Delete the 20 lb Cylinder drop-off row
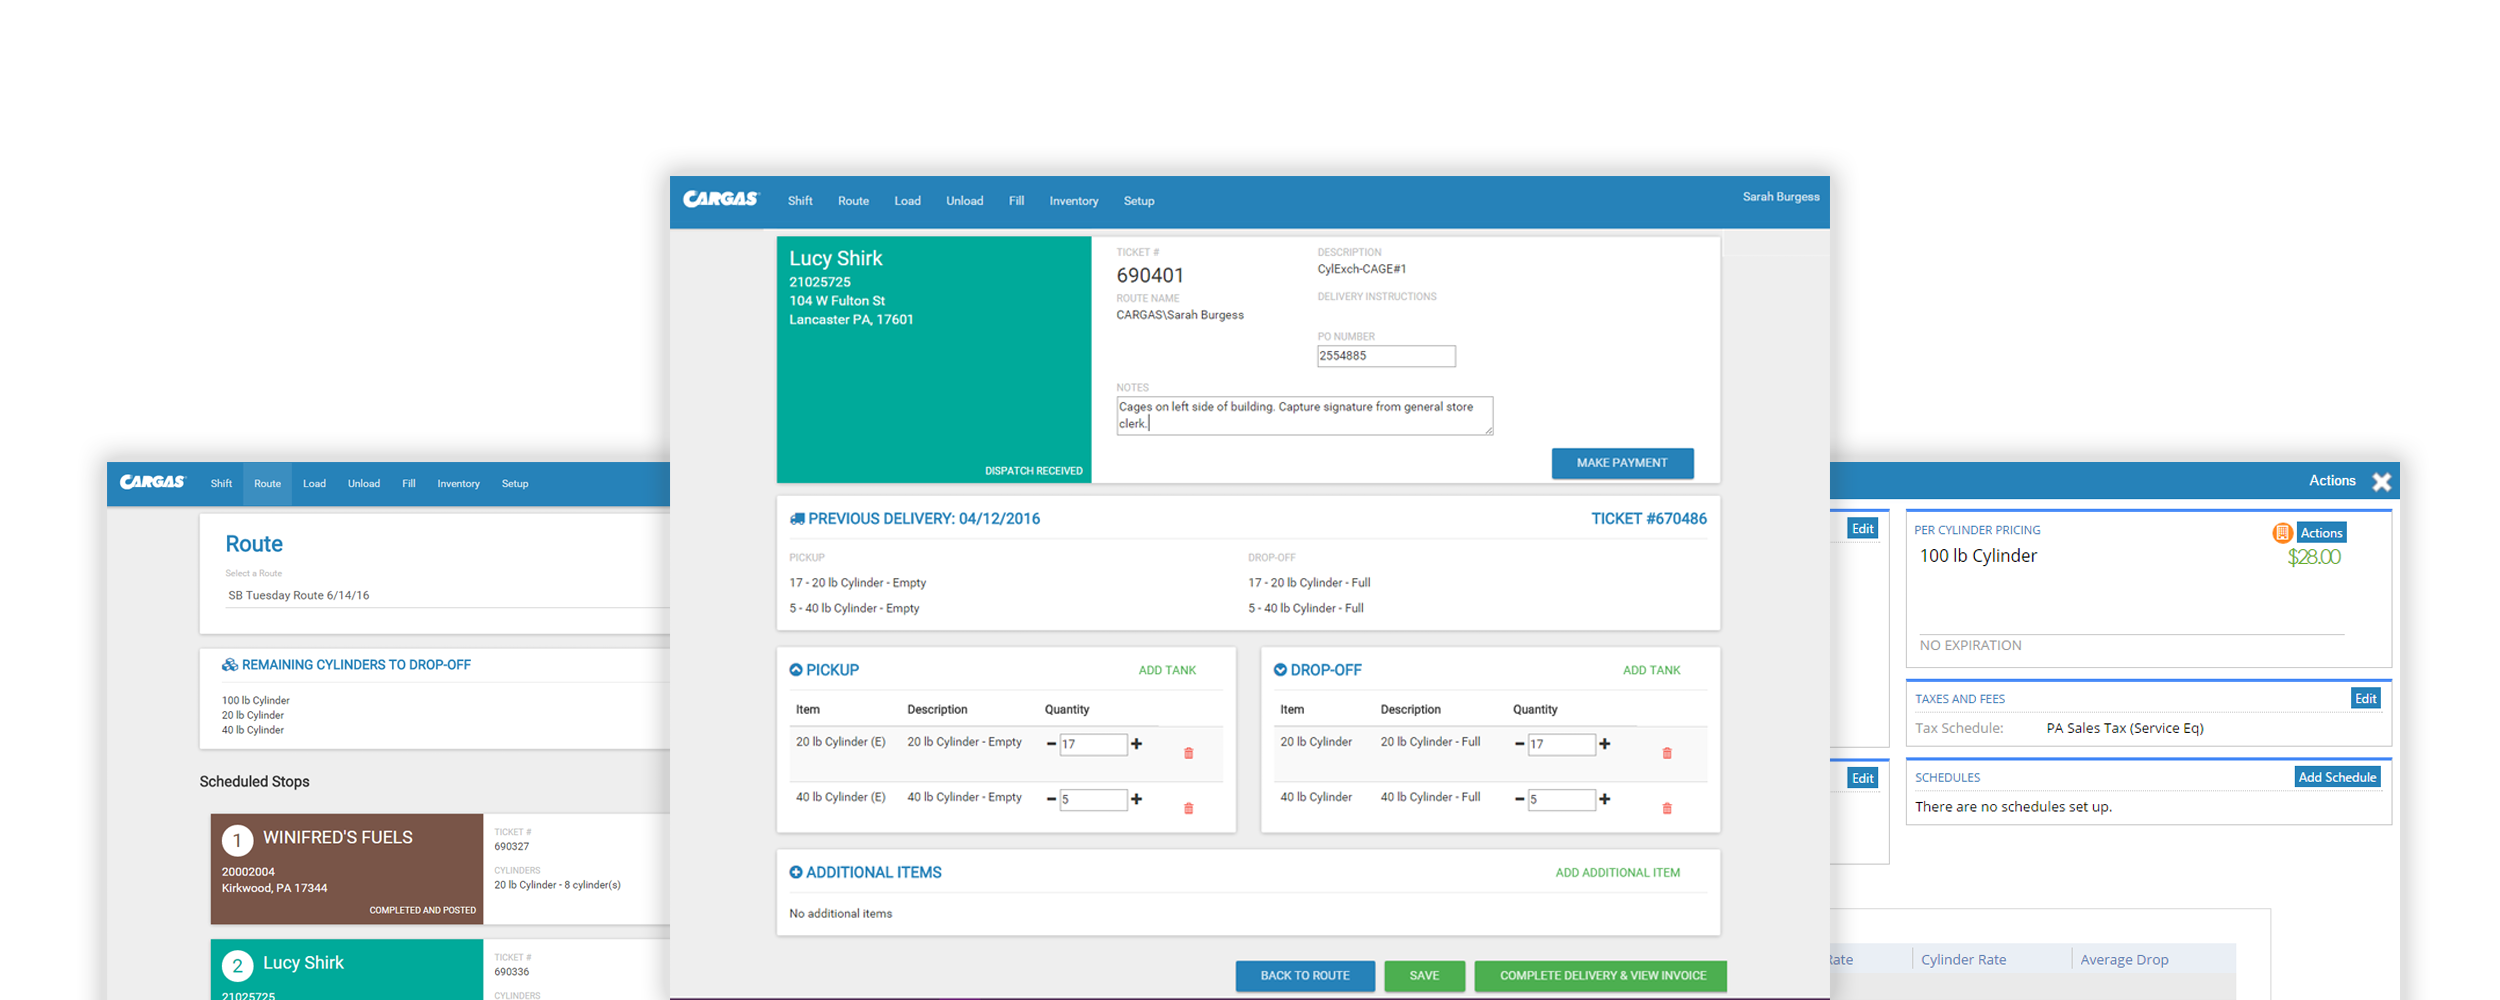 pos(1667,753)
